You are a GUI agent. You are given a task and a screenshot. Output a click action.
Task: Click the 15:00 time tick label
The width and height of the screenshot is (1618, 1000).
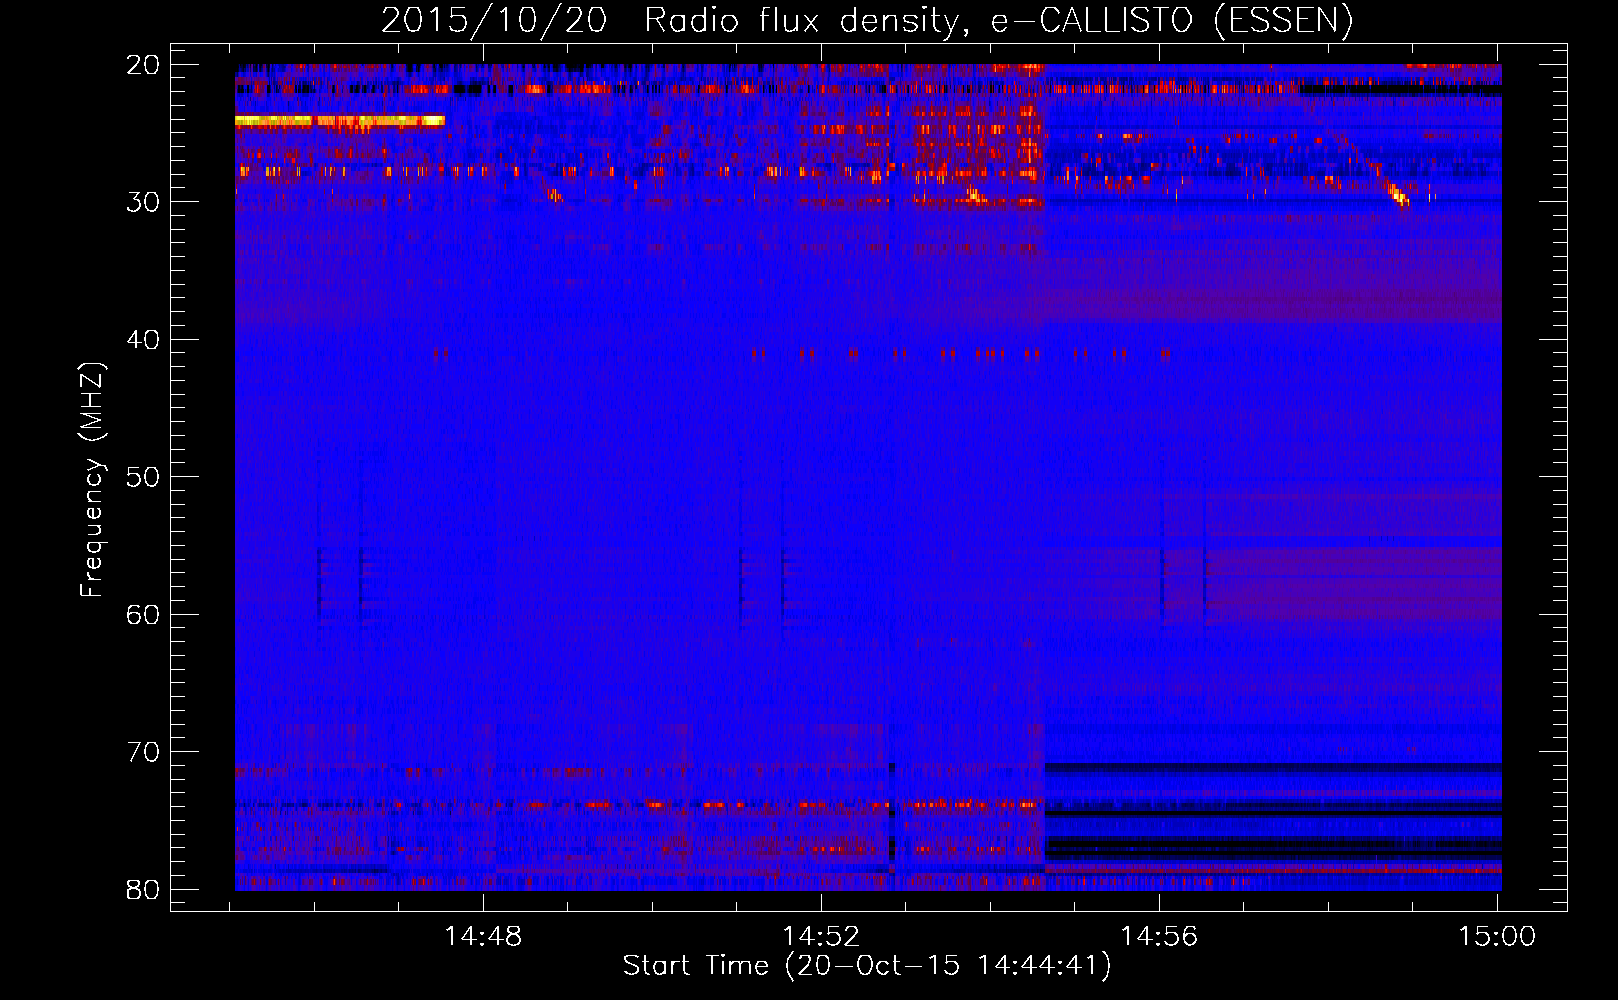click(x=1497, y=936)
